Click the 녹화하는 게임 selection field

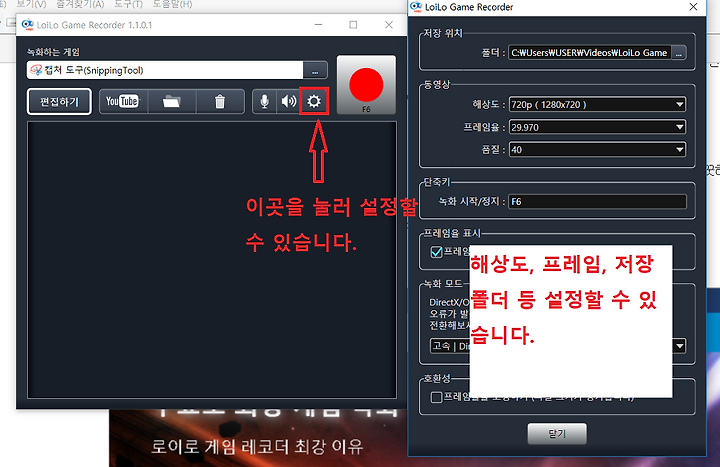pos(165,70)
